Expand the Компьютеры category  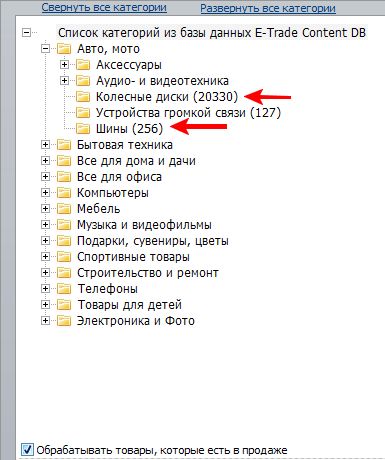point(45,193)
